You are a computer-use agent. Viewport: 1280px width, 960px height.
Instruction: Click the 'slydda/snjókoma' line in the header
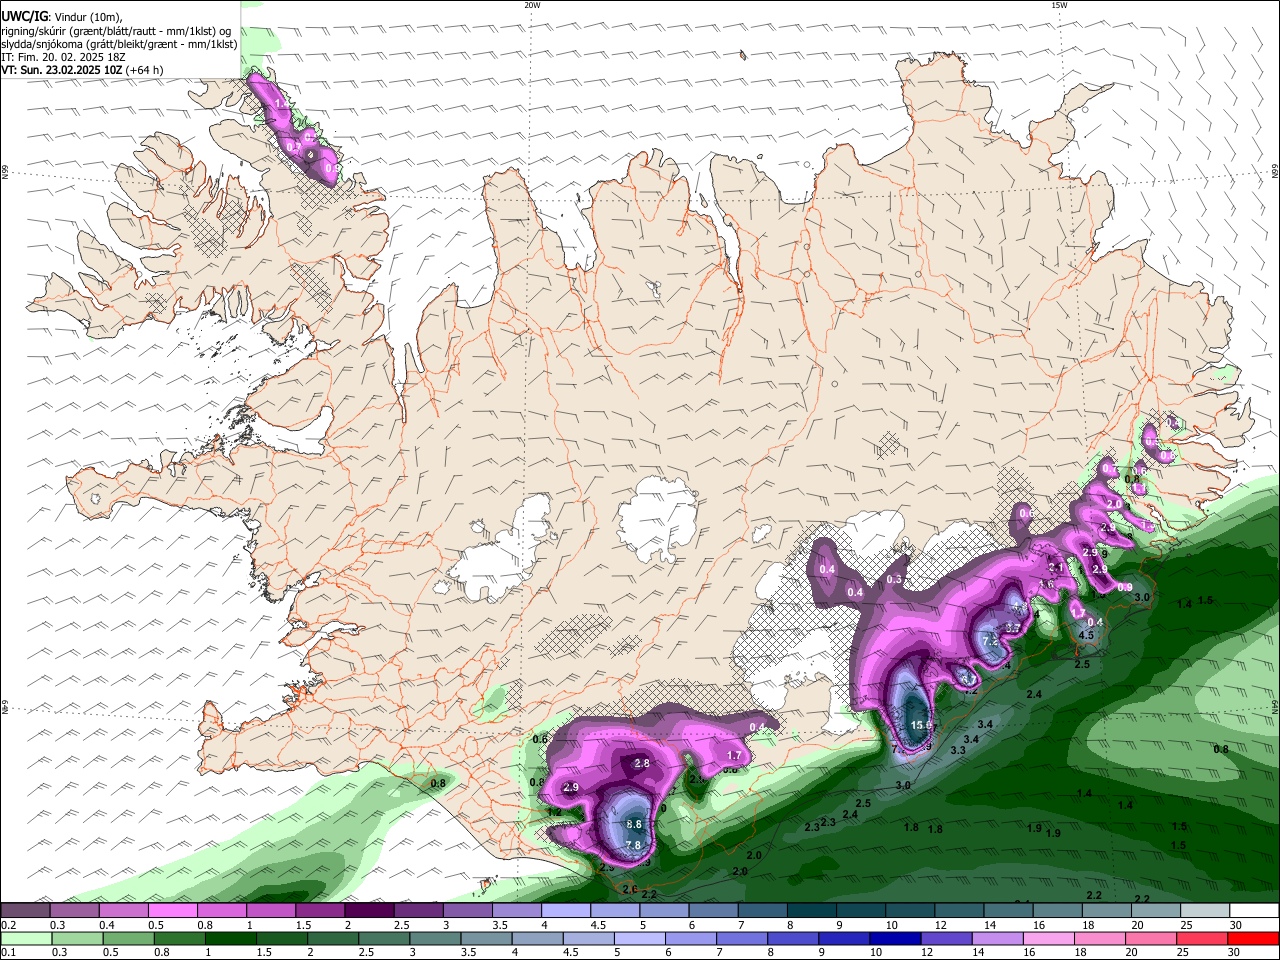tap(119, 44)
